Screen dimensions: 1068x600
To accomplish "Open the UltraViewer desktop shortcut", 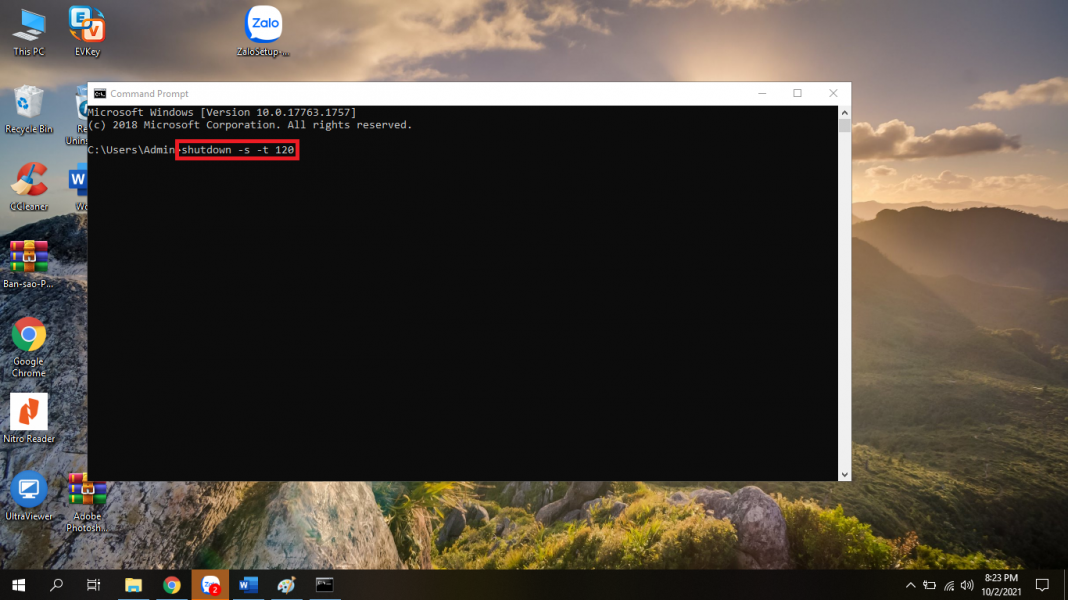I will [28, 491].
